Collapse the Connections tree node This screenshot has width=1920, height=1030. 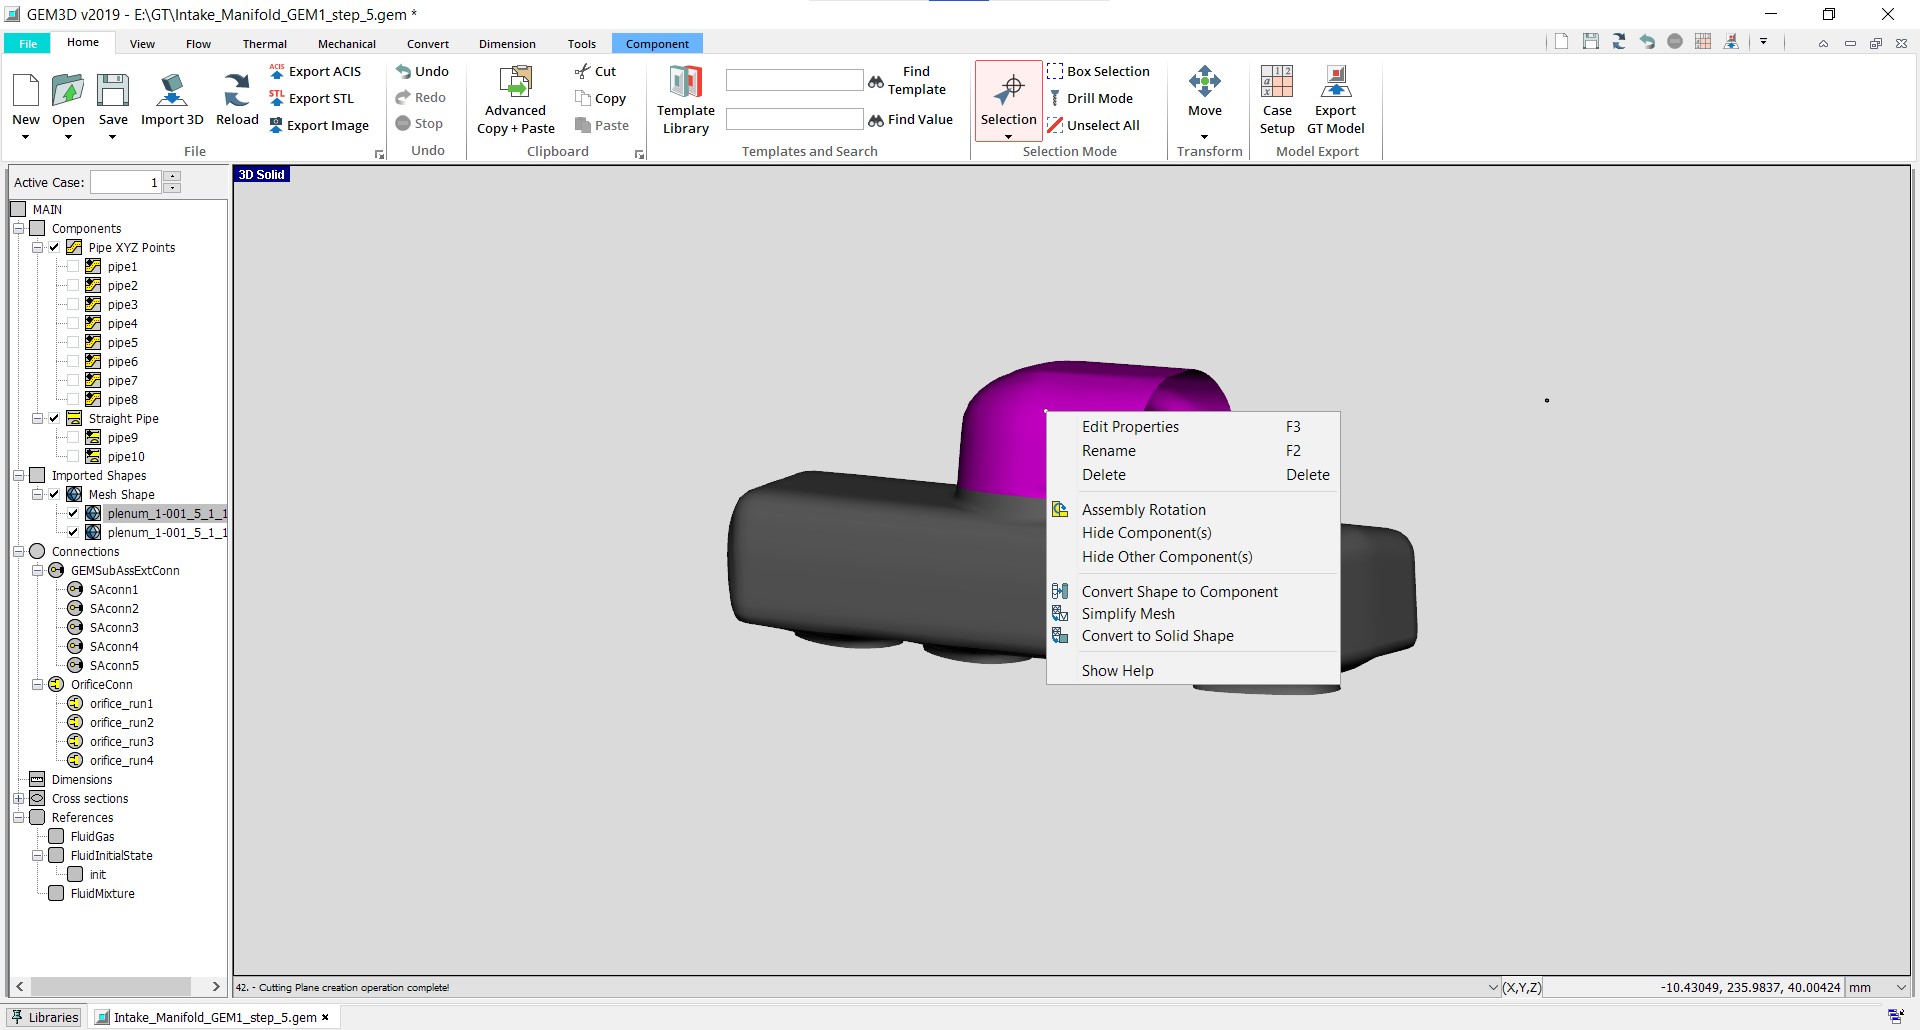tap(18, 551)
